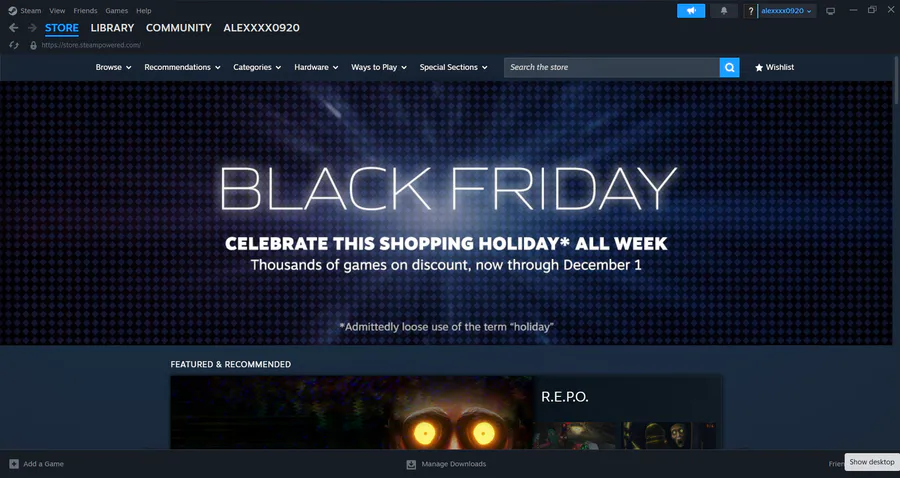The height and width of the screenshot is (478, 900).
Task: Open the notifications bell
Action: point(724,11)
